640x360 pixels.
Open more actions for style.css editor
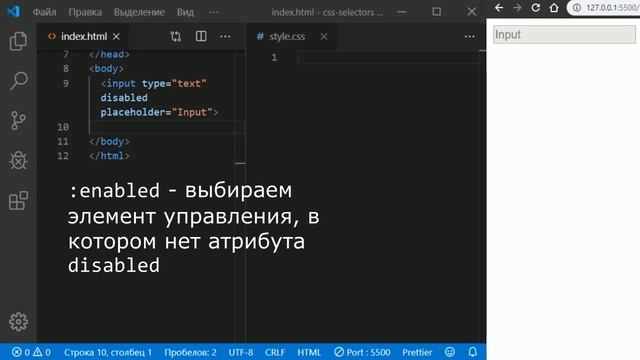[469, 37]
